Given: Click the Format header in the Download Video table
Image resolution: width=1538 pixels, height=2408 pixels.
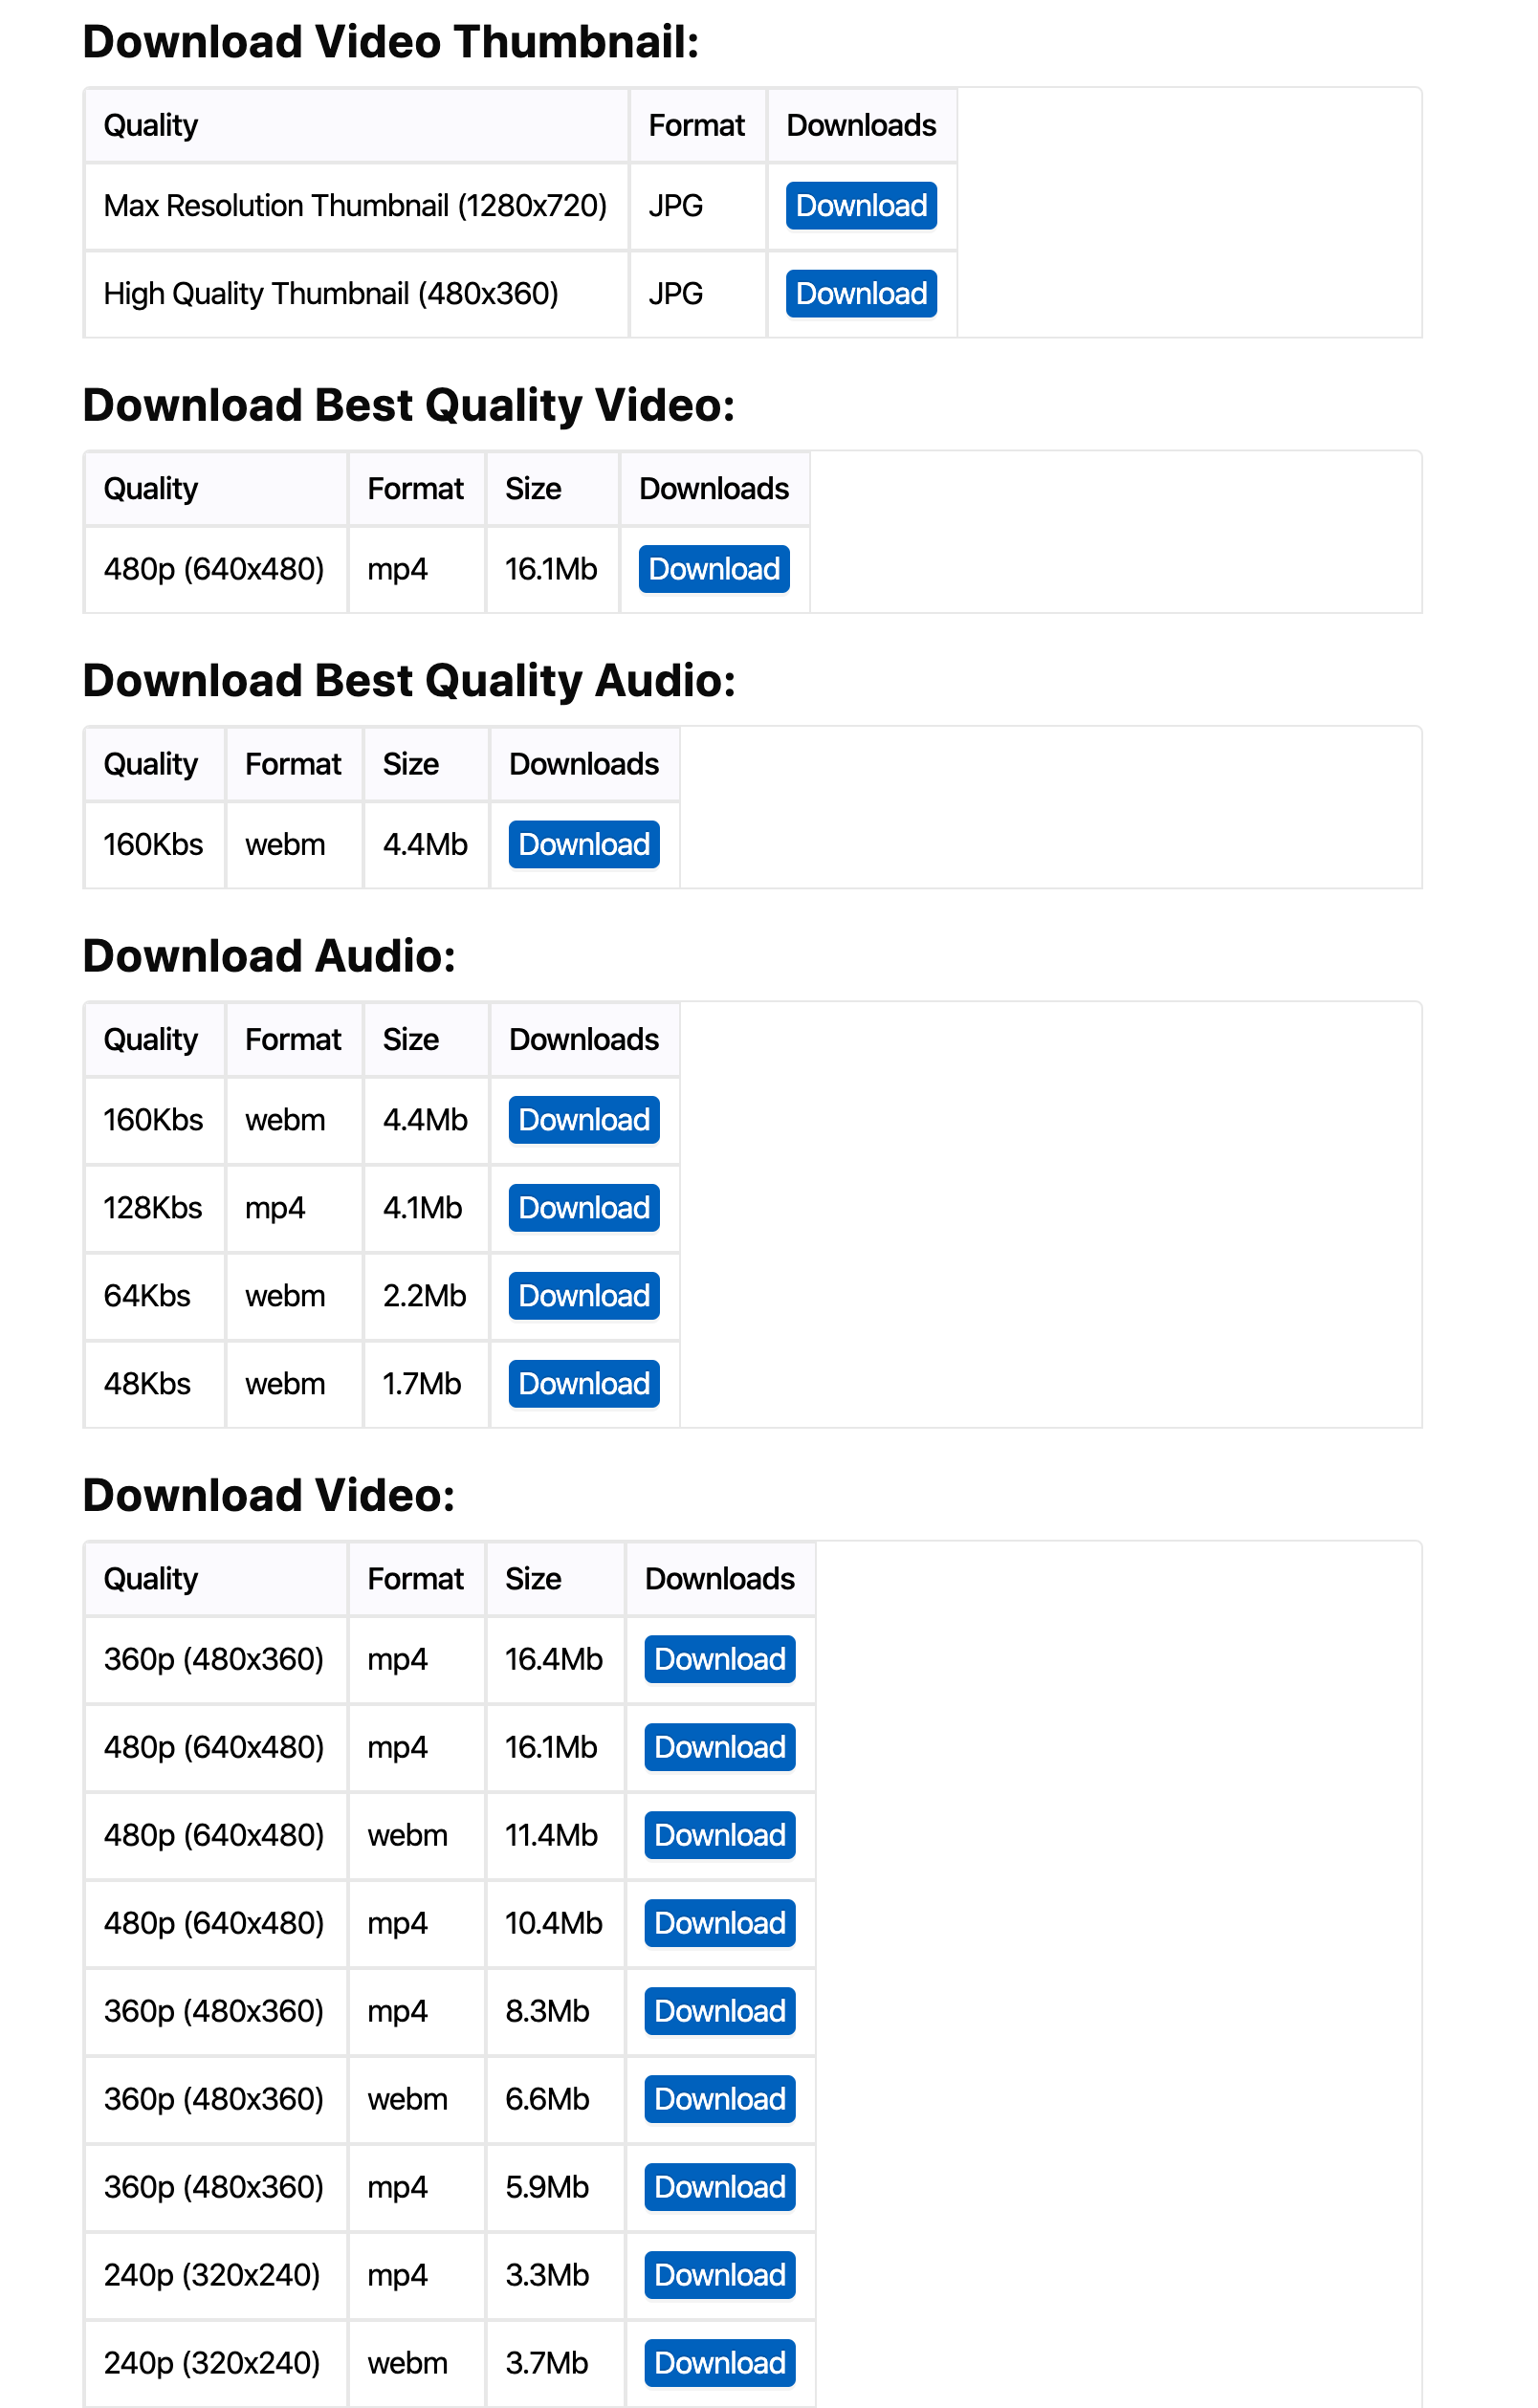Looking at the screenshot, I should point(416,1579).
